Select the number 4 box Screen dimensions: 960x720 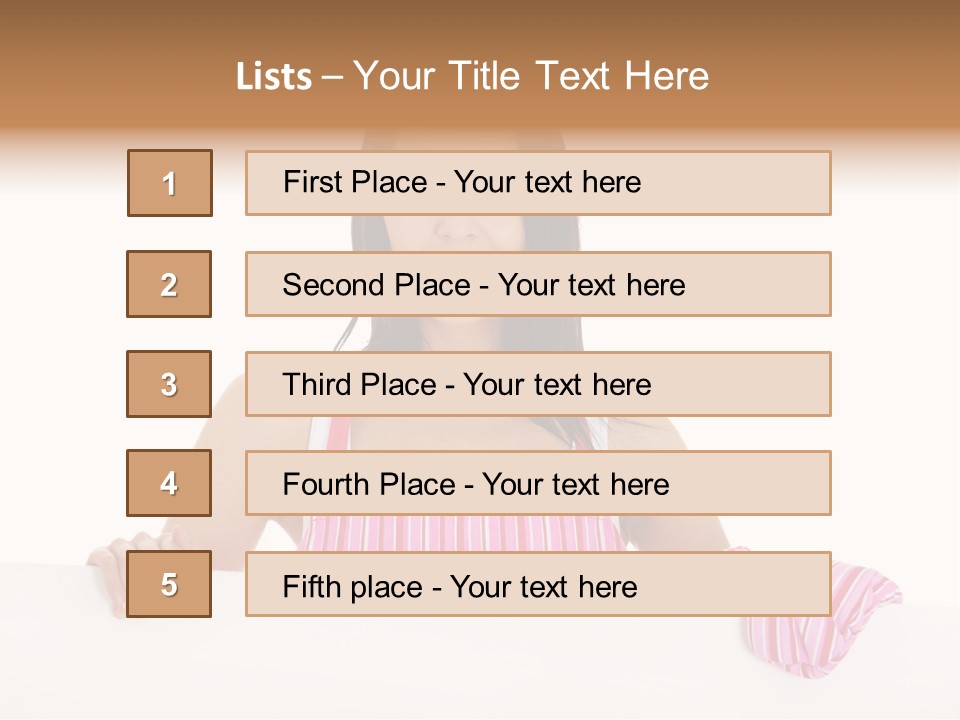pyautogui.click(x=169, y=483)
